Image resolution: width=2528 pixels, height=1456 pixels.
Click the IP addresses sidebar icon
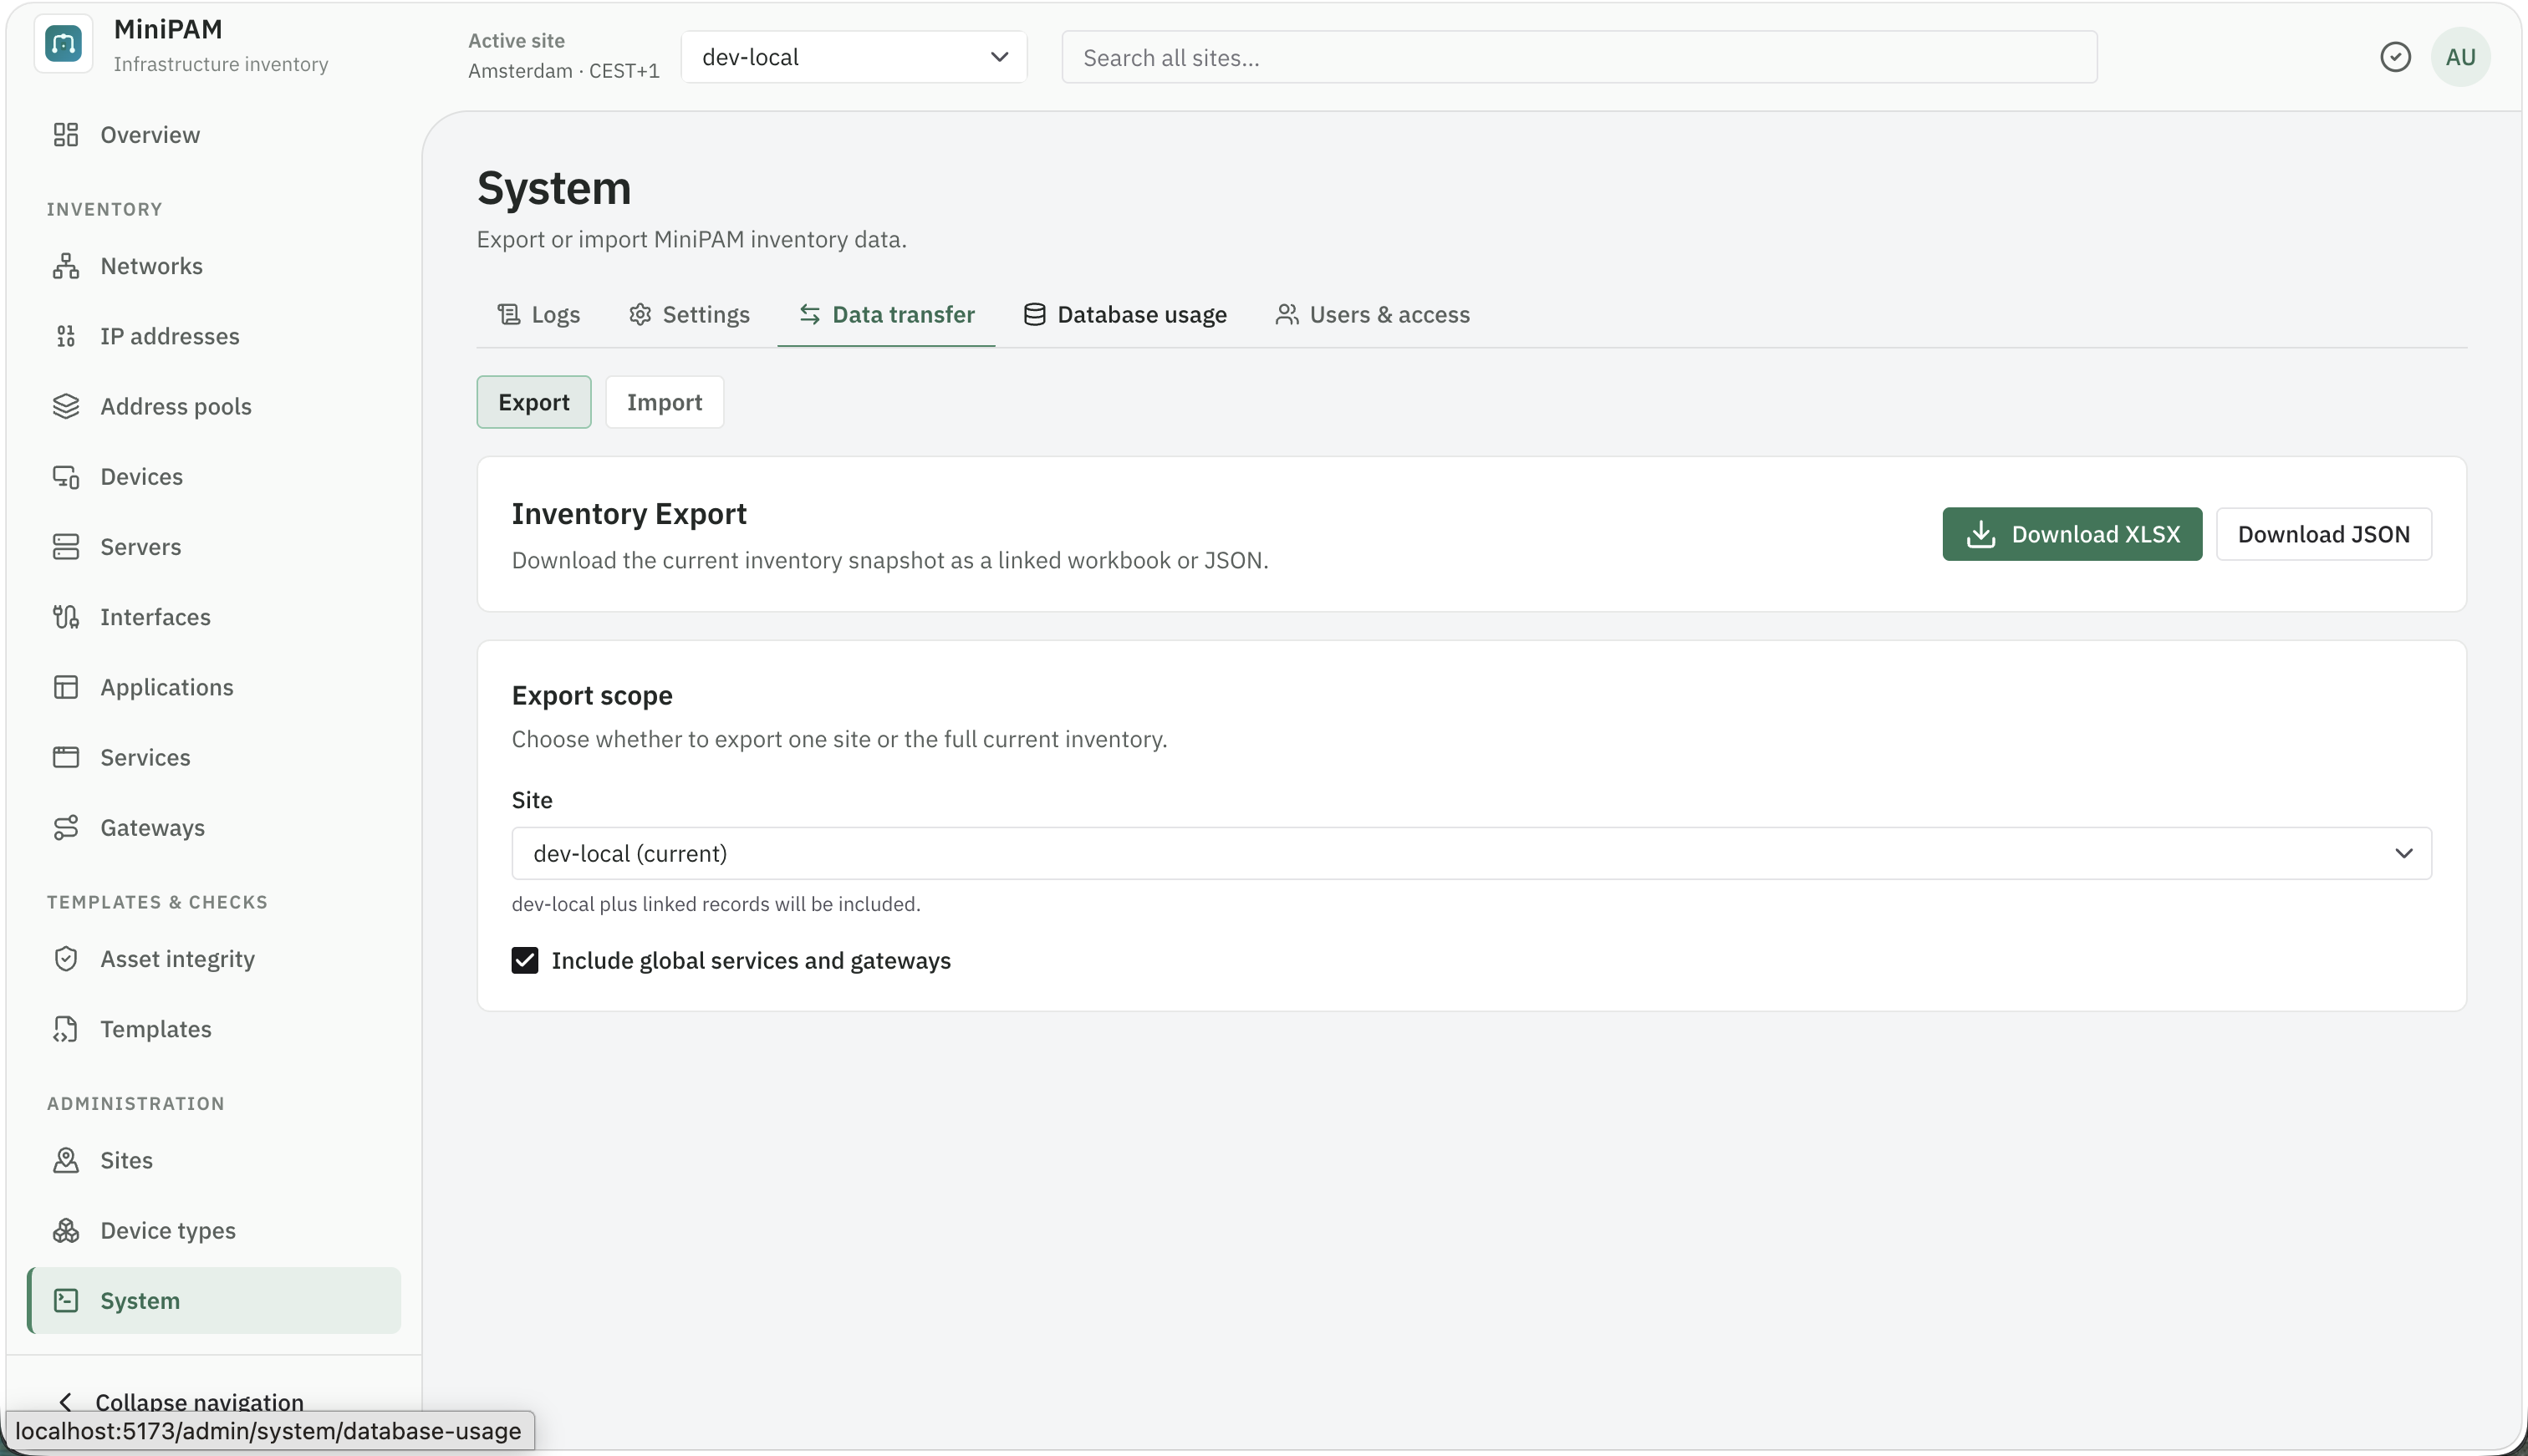click(66, 336)
